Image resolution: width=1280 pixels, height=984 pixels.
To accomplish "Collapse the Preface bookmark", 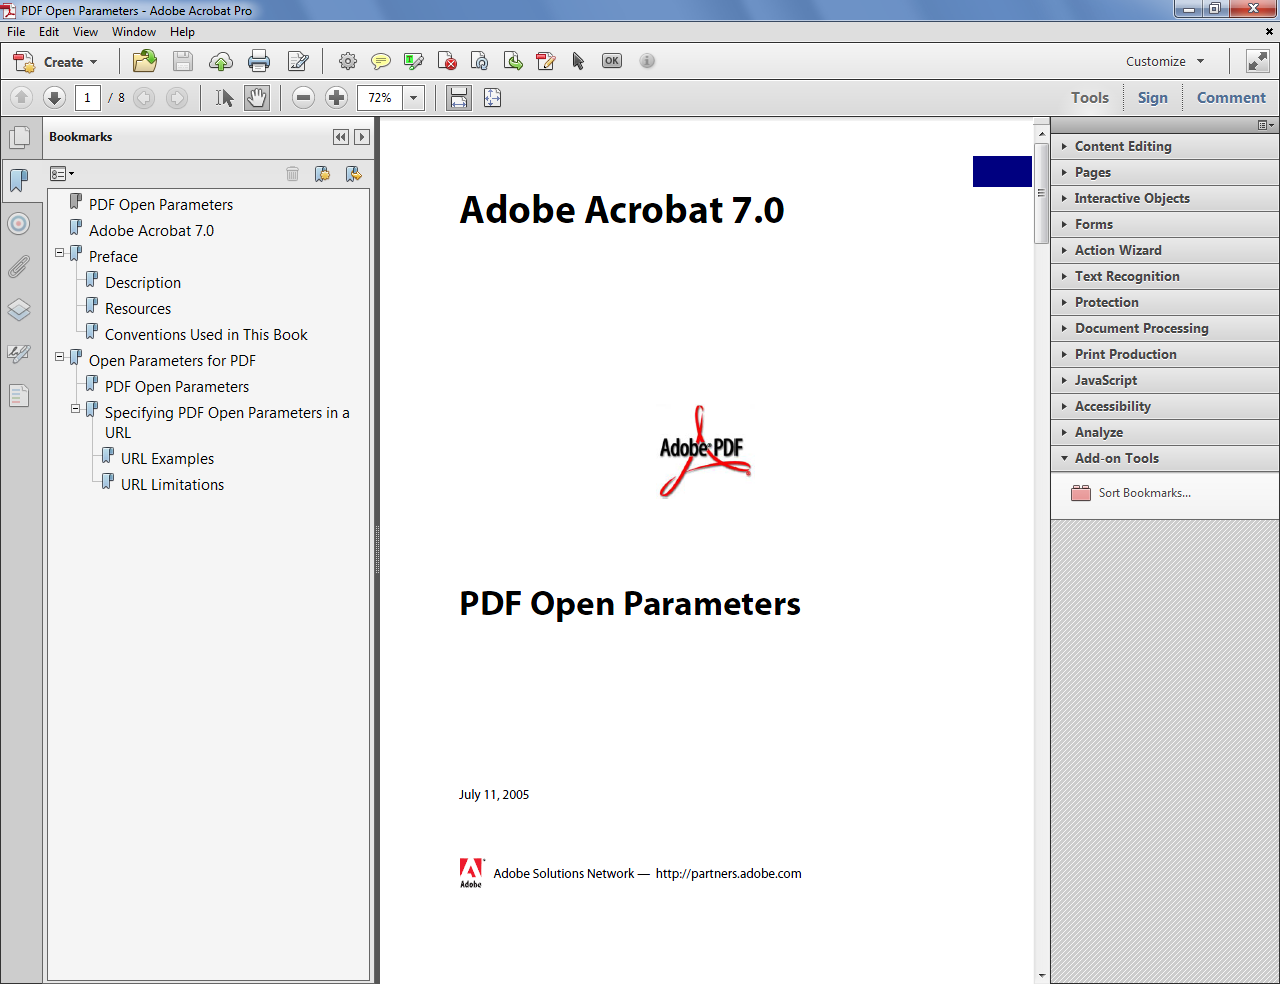I will [x=60, y=253].
